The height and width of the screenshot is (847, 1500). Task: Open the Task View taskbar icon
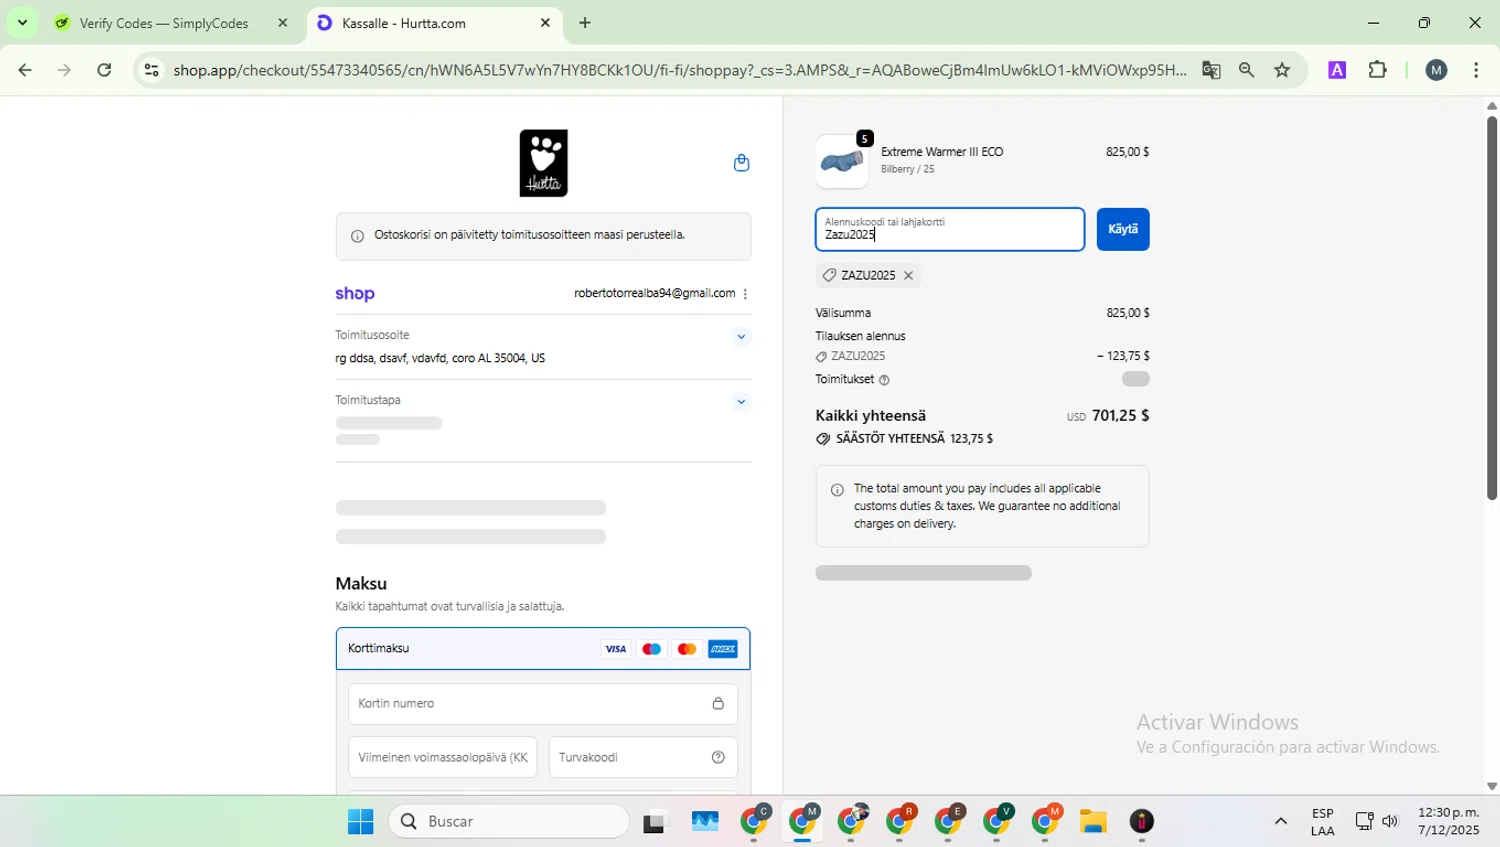tap(655, 822)
